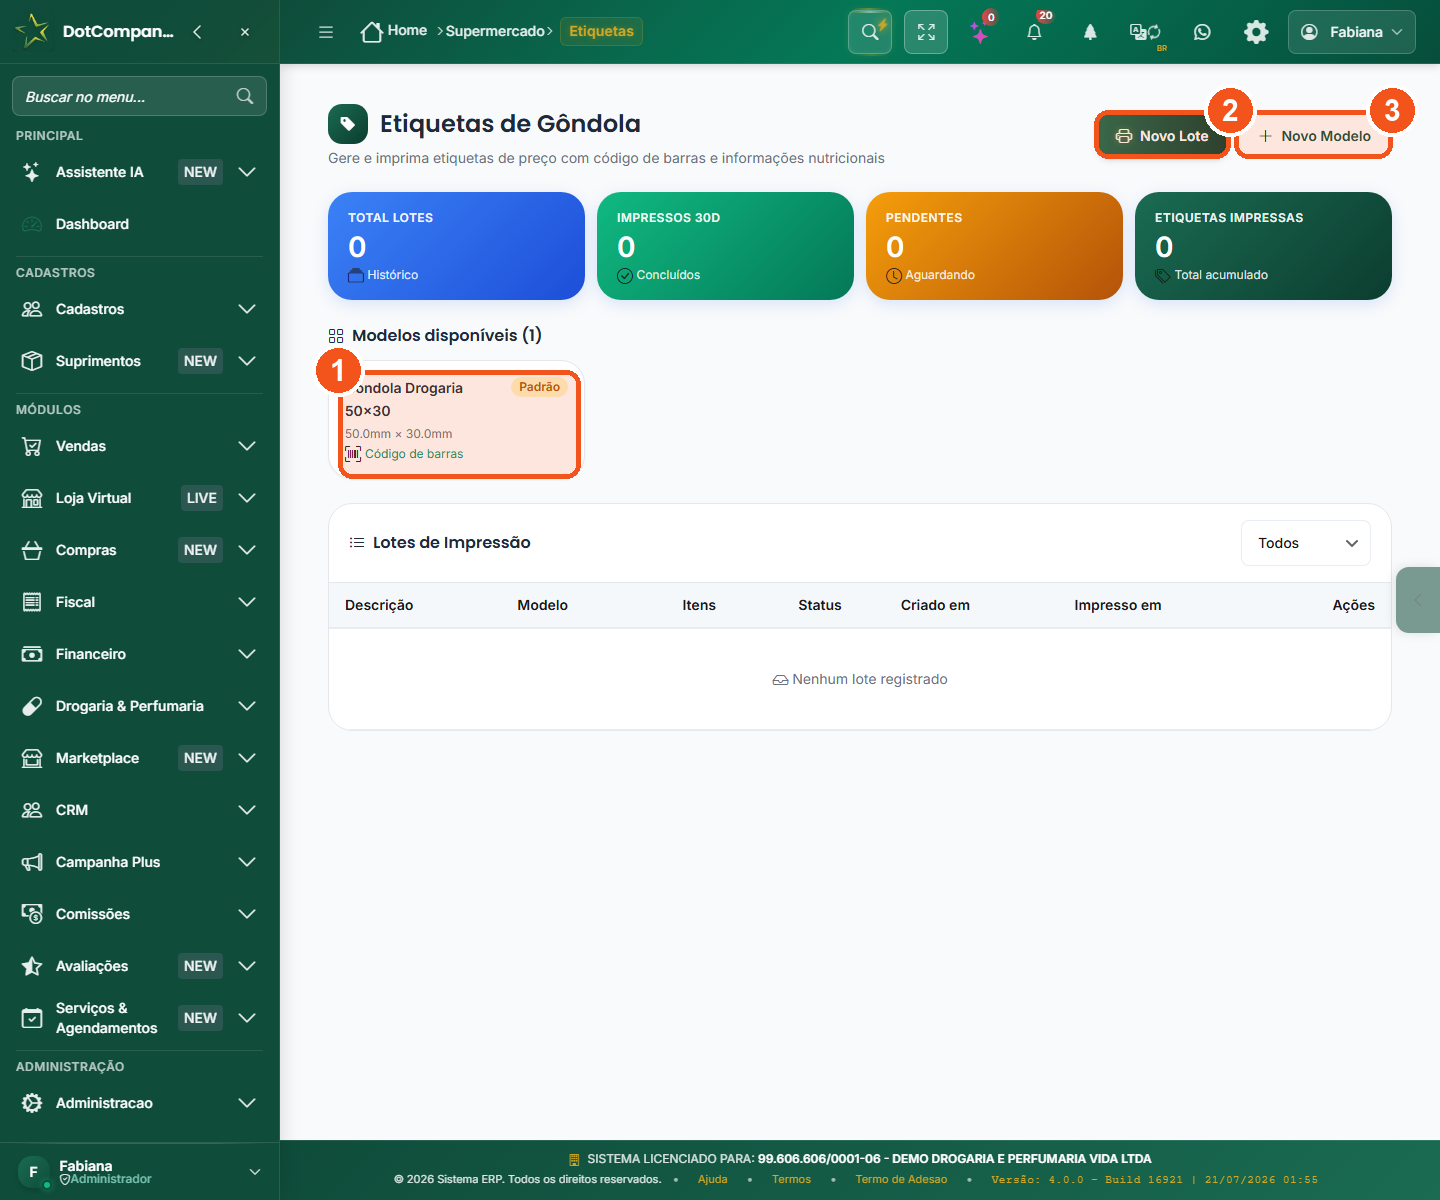Open the Ajuda footer link

(x=713, y=1179)
